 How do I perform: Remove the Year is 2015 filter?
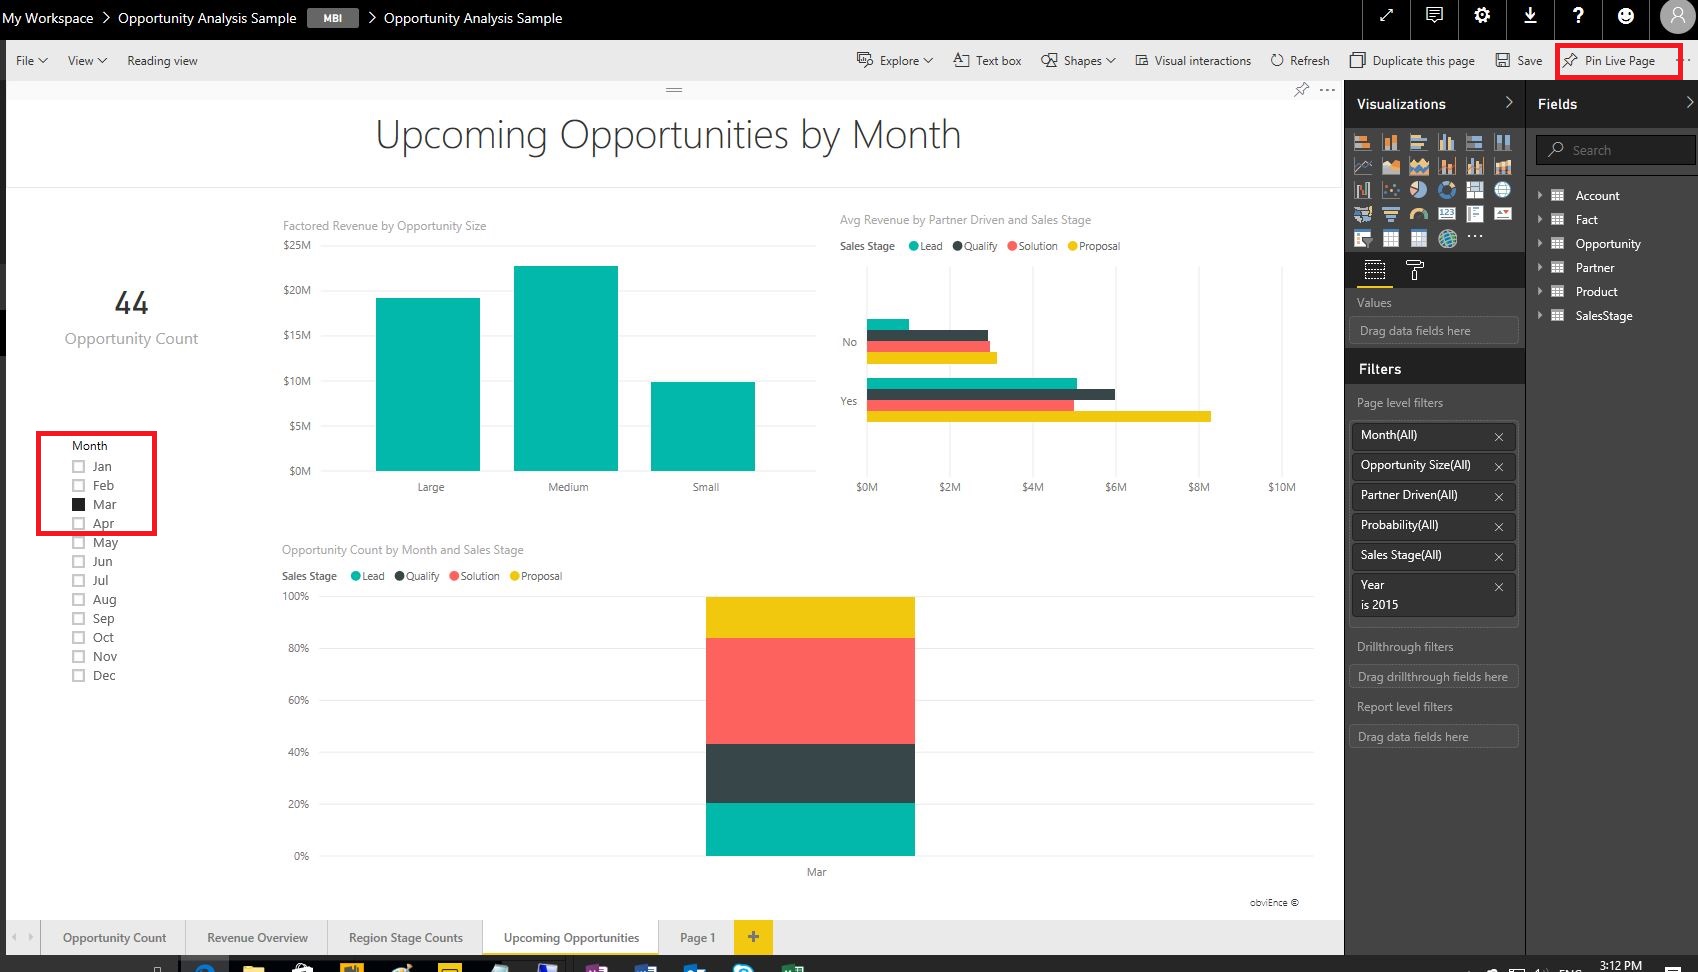pyautogui.click(x=1499, y=587)
